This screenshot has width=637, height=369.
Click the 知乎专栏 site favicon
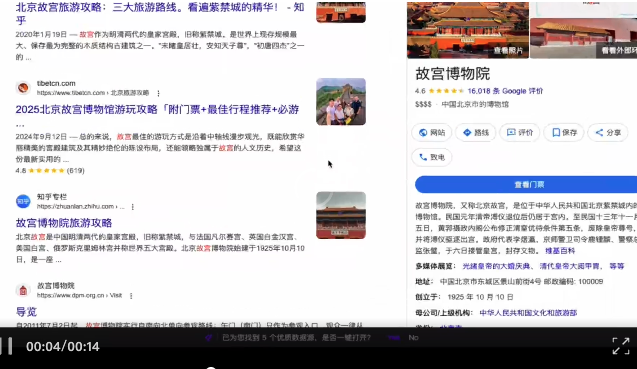click(x=23, y=201)
